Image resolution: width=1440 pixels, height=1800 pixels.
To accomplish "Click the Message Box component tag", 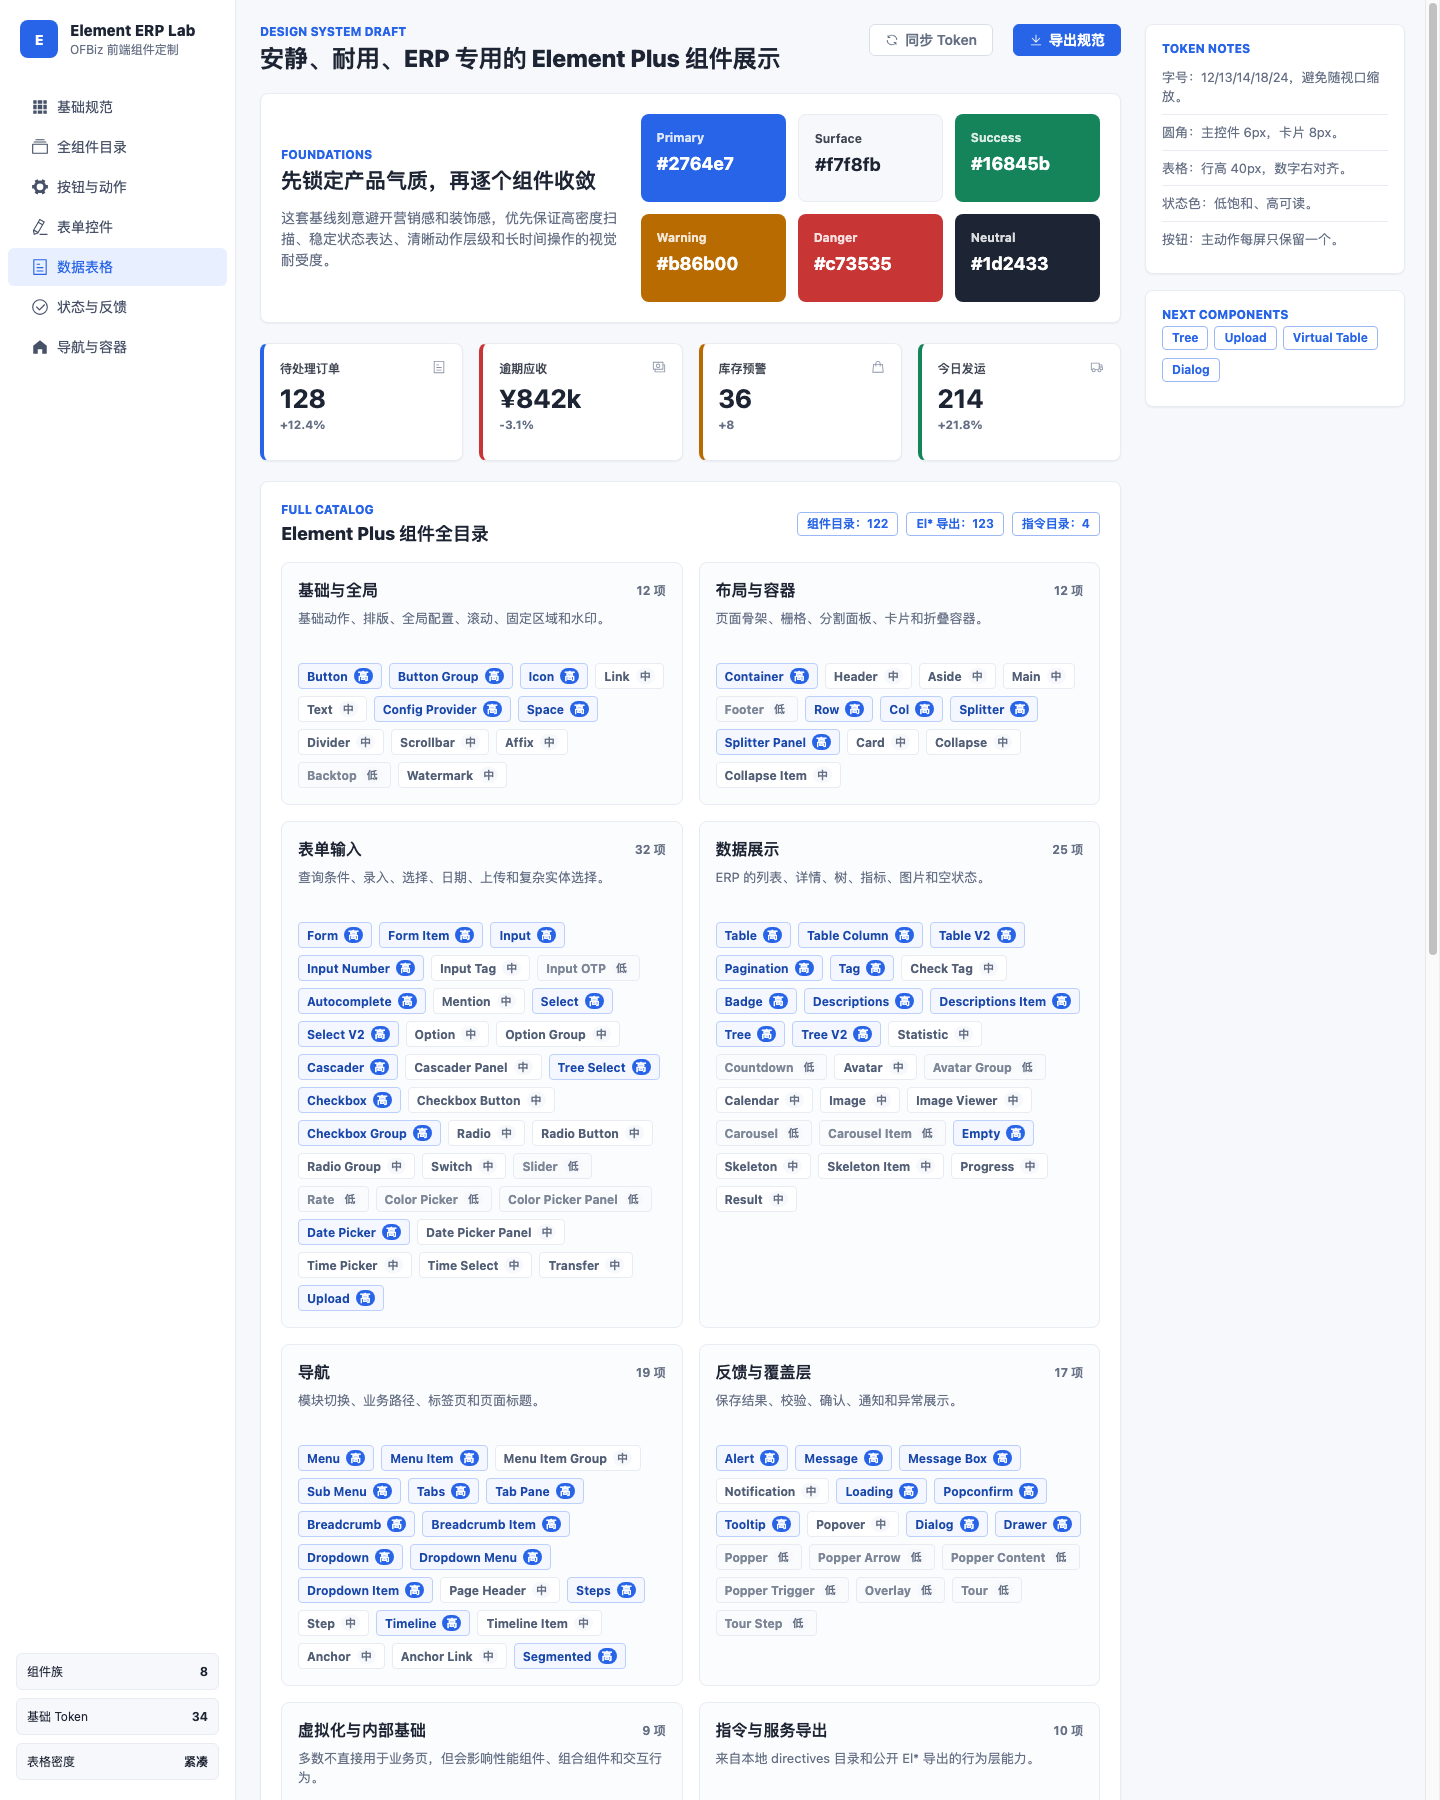I will tap(960, 1458).
